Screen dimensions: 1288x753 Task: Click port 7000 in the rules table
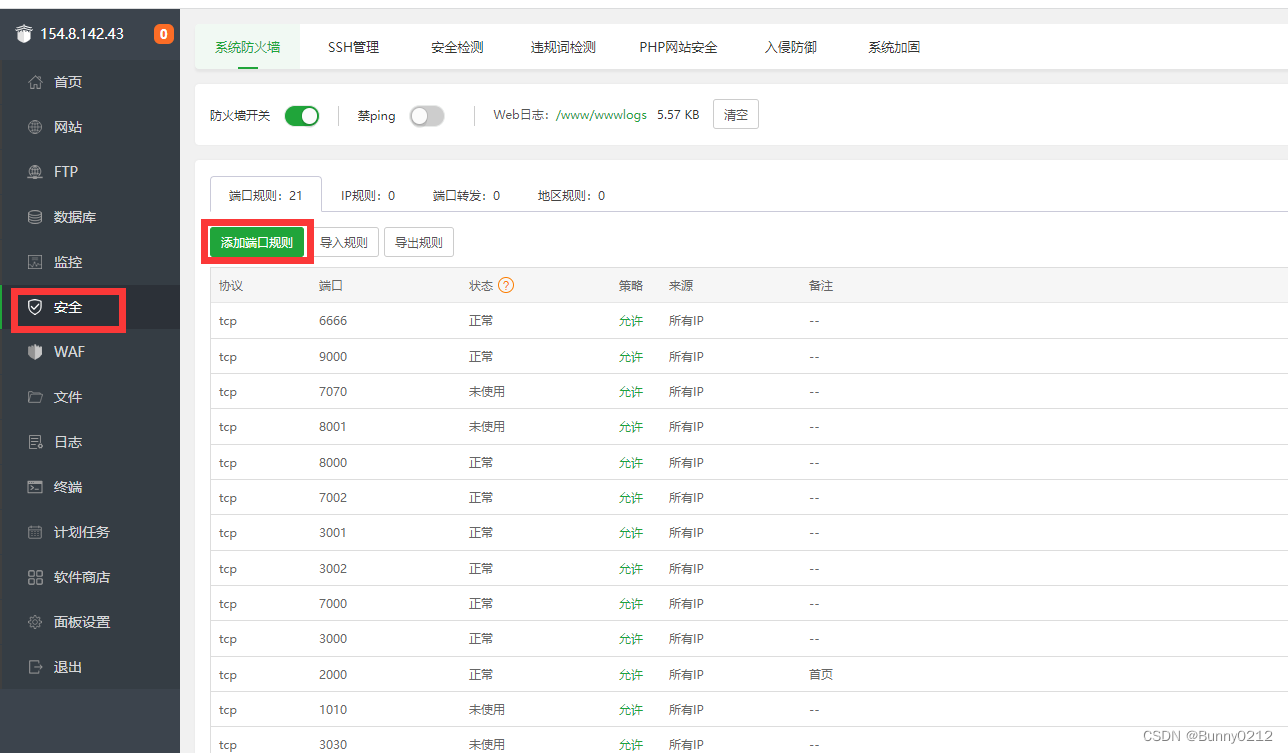333,604
